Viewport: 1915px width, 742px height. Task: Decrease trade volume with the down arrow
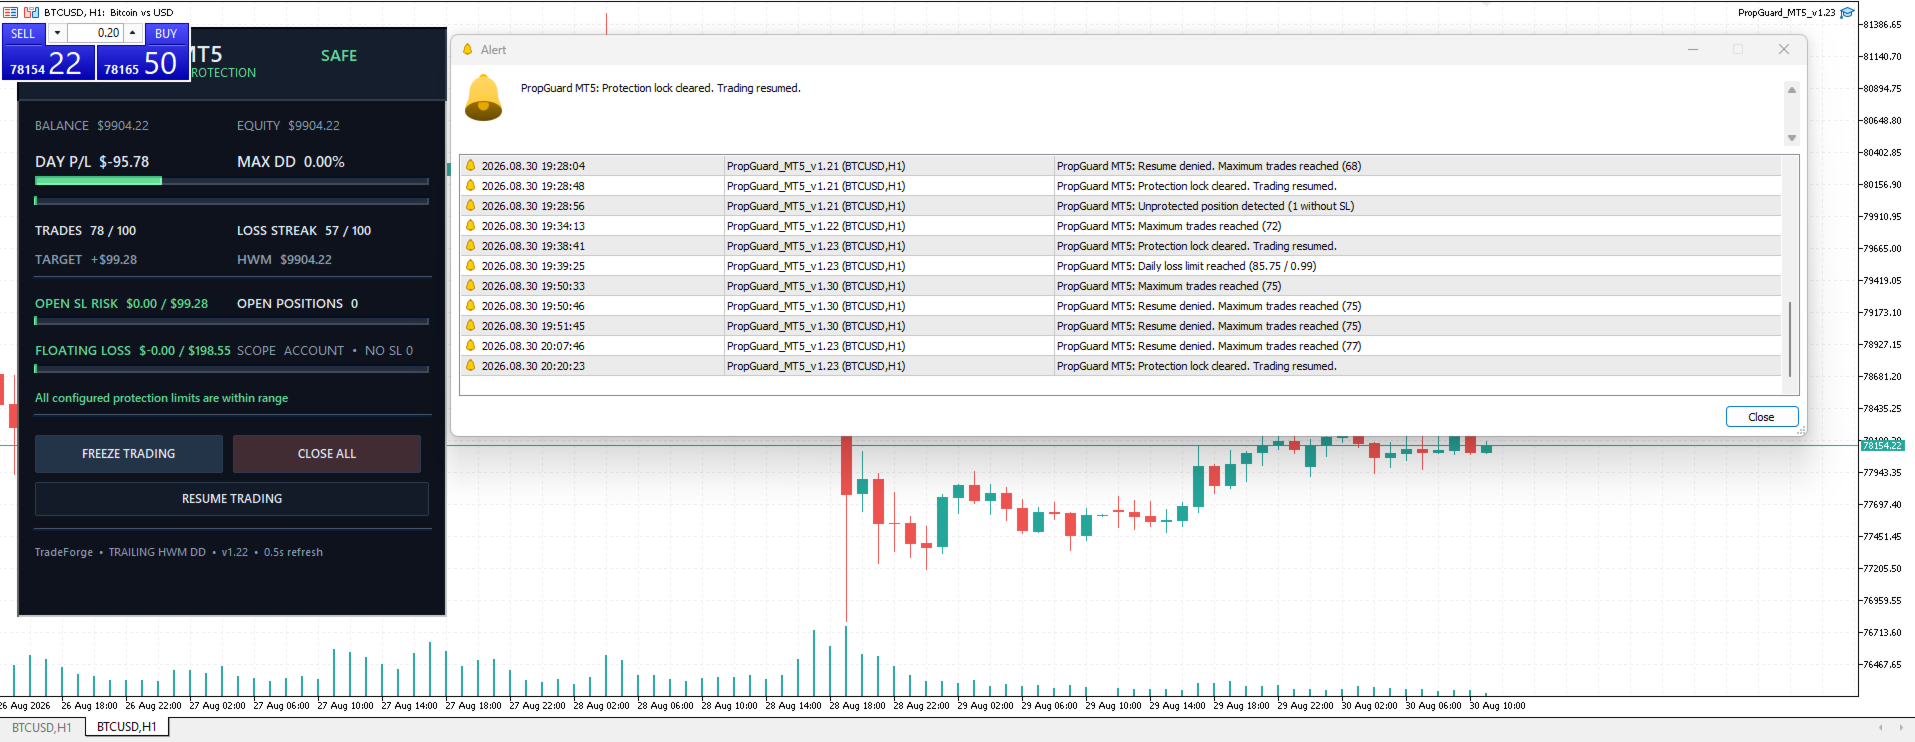click(x=57, y=33)
